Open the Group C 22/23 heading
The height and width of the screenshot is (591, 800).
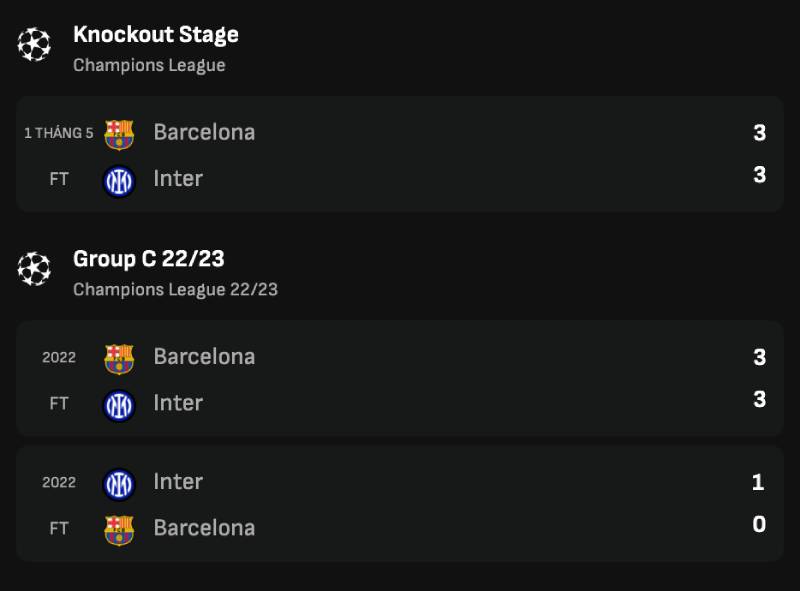point(149,259)
